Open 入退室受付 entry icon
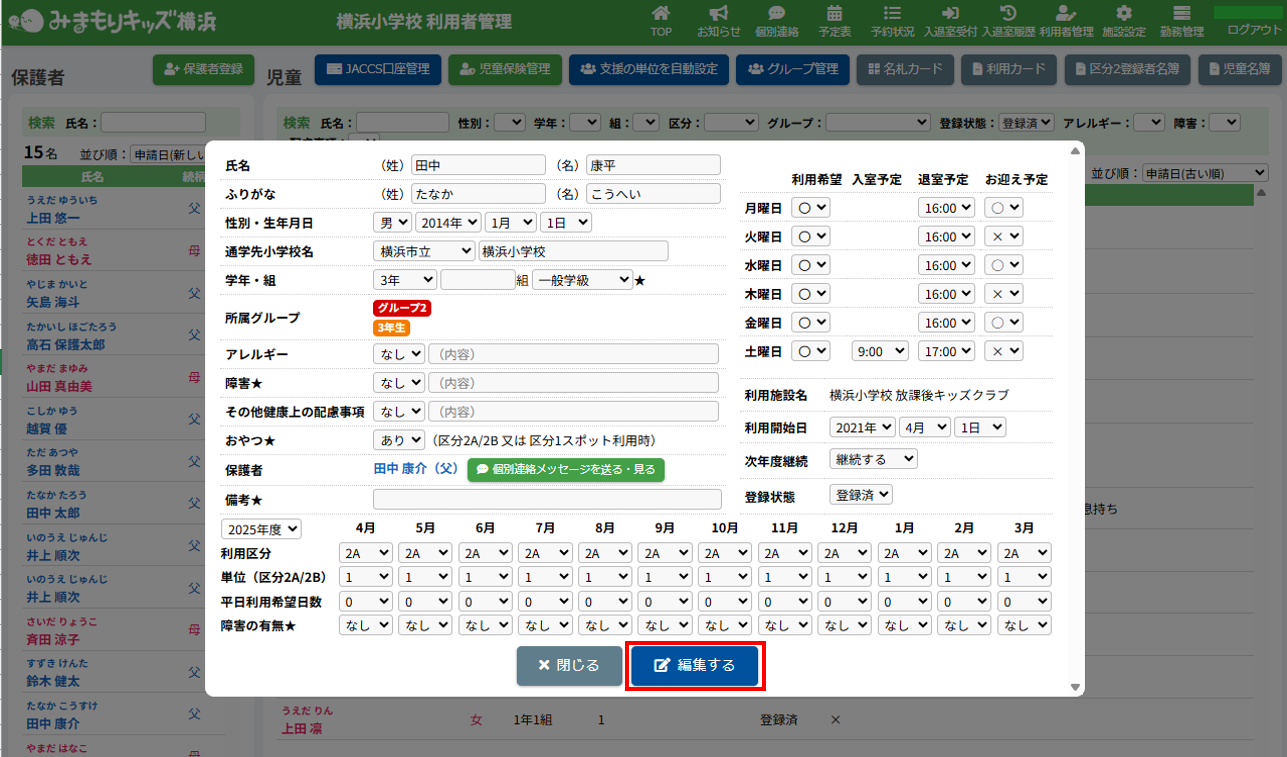1287x757 pixels. point(950,20)
